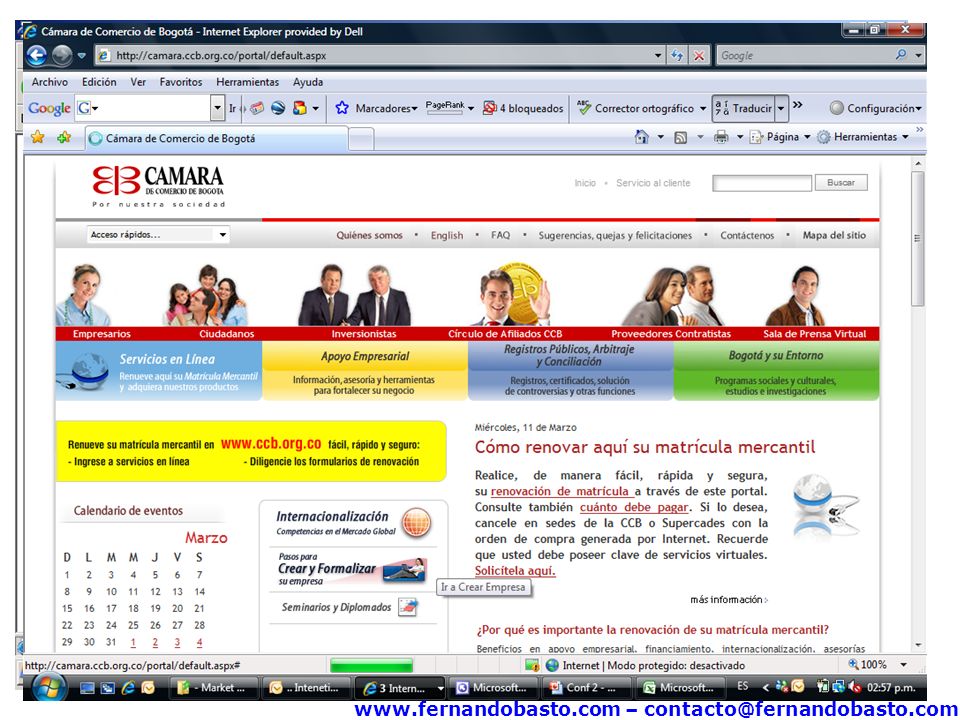The width and height of the screenshot is (960, 720).
Task: Open the search provider dropdown arrow
Action: click(918, 55)
